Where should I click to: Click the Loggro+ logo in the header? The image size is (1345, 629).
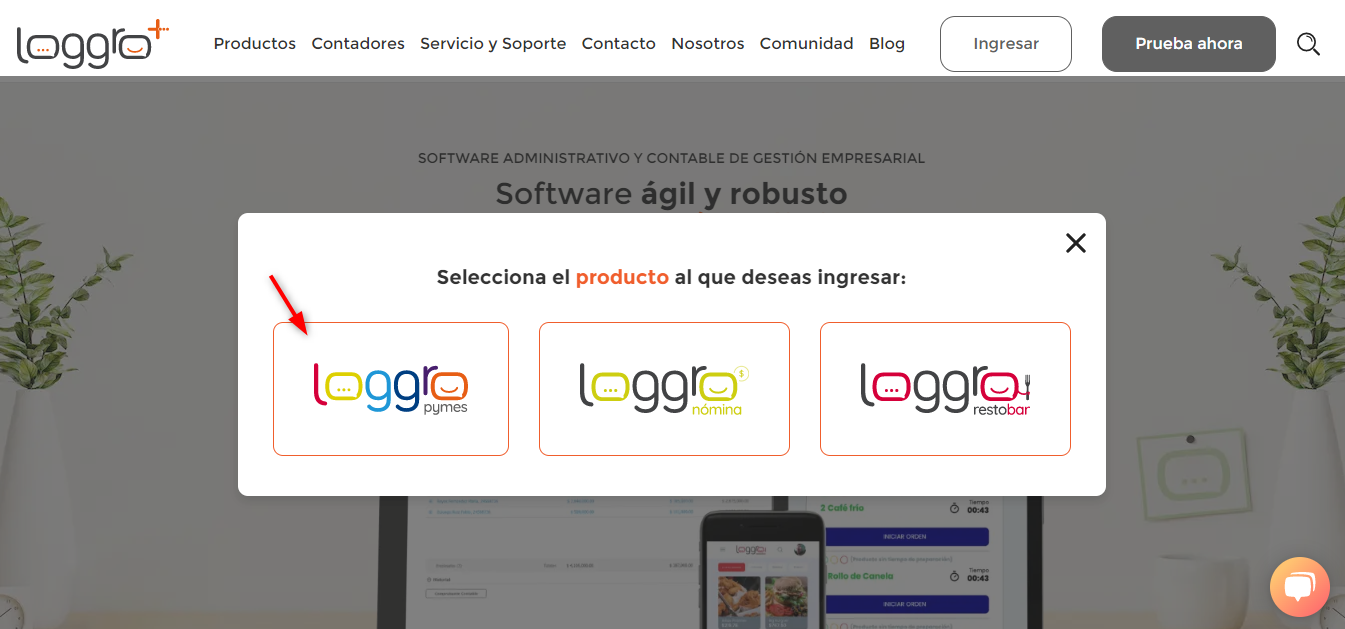coord(93,42)
